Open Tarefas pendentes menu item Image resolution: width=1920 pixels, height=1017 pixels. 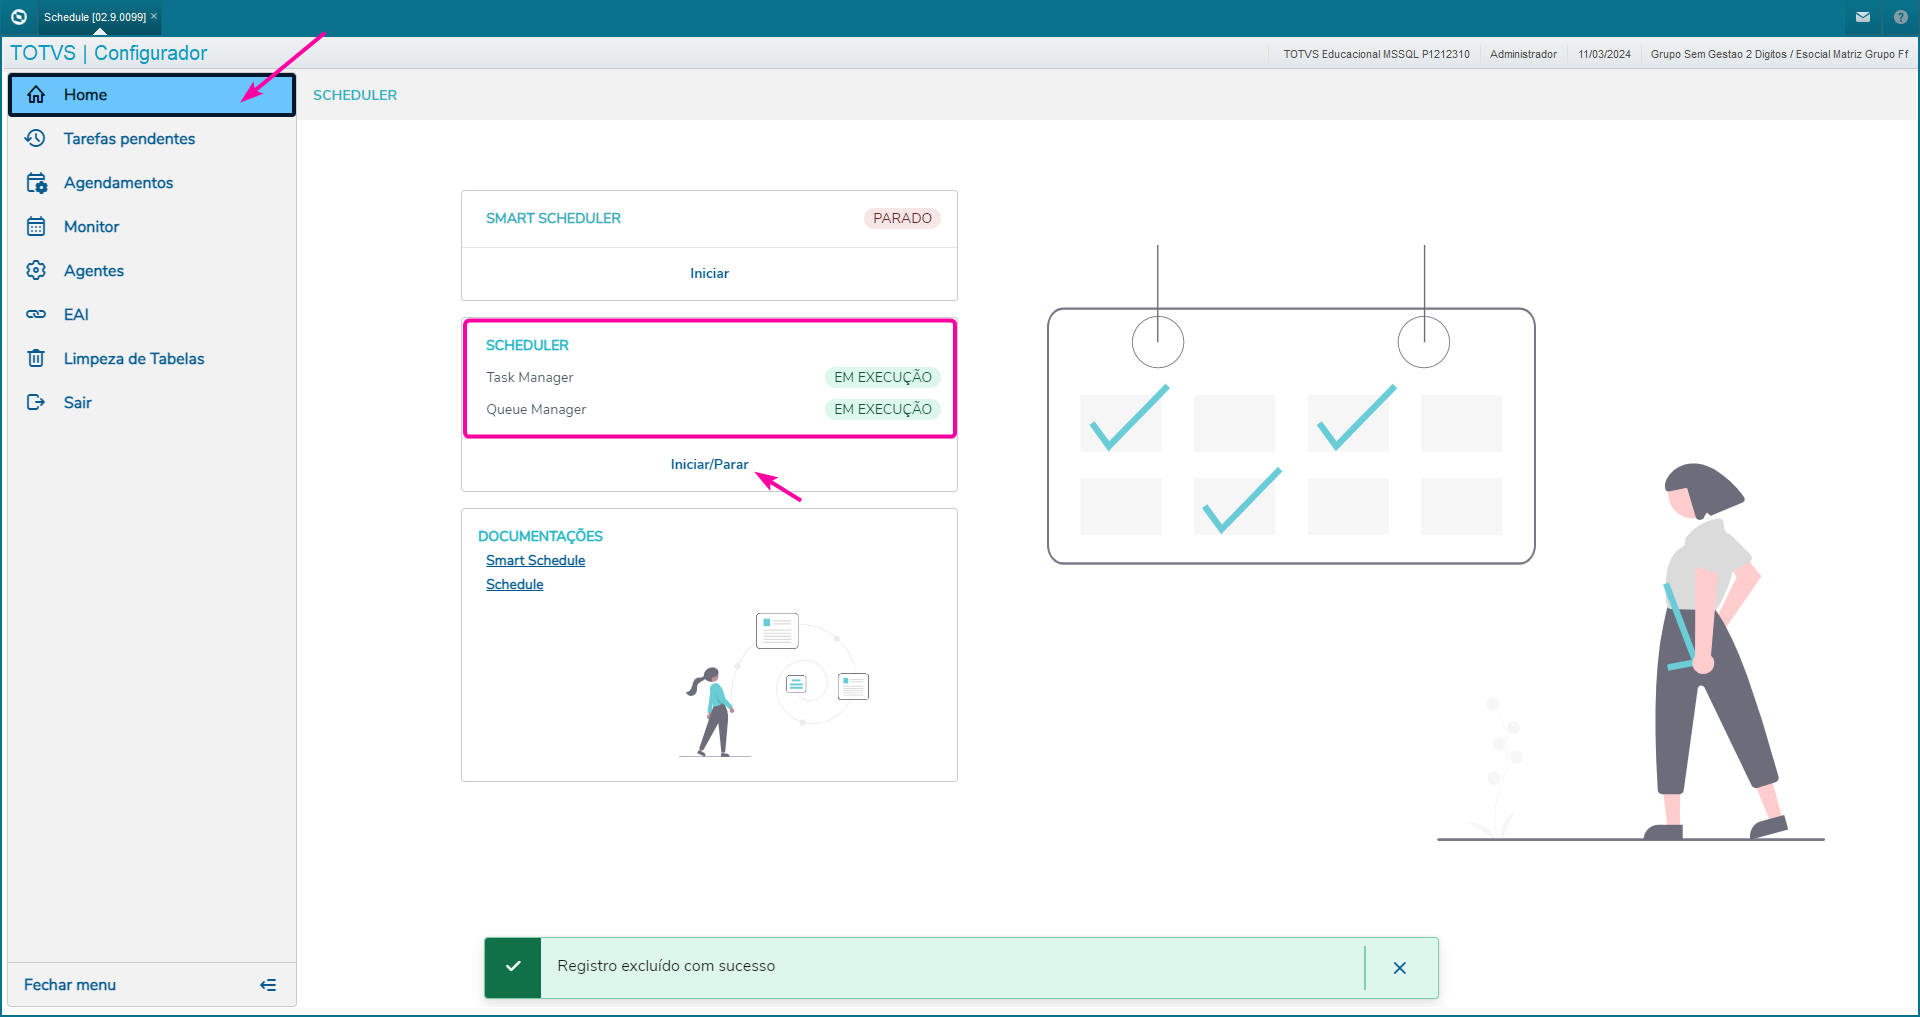coord(129,139)
